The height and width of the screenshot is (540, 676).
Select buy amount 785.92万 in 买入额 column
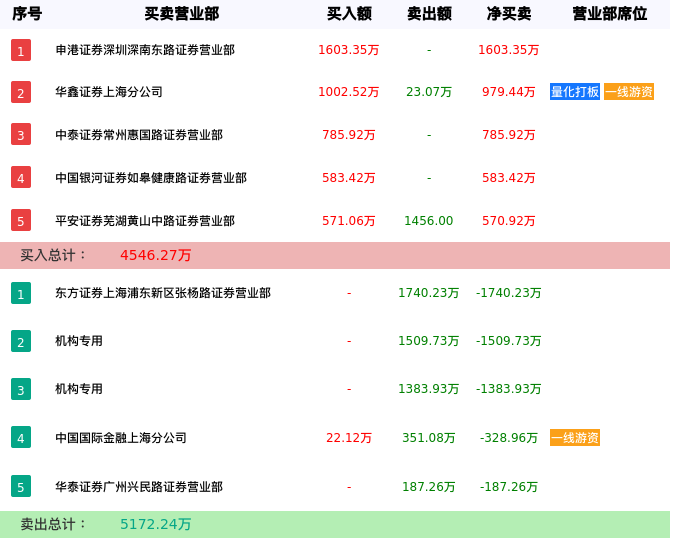349,135
